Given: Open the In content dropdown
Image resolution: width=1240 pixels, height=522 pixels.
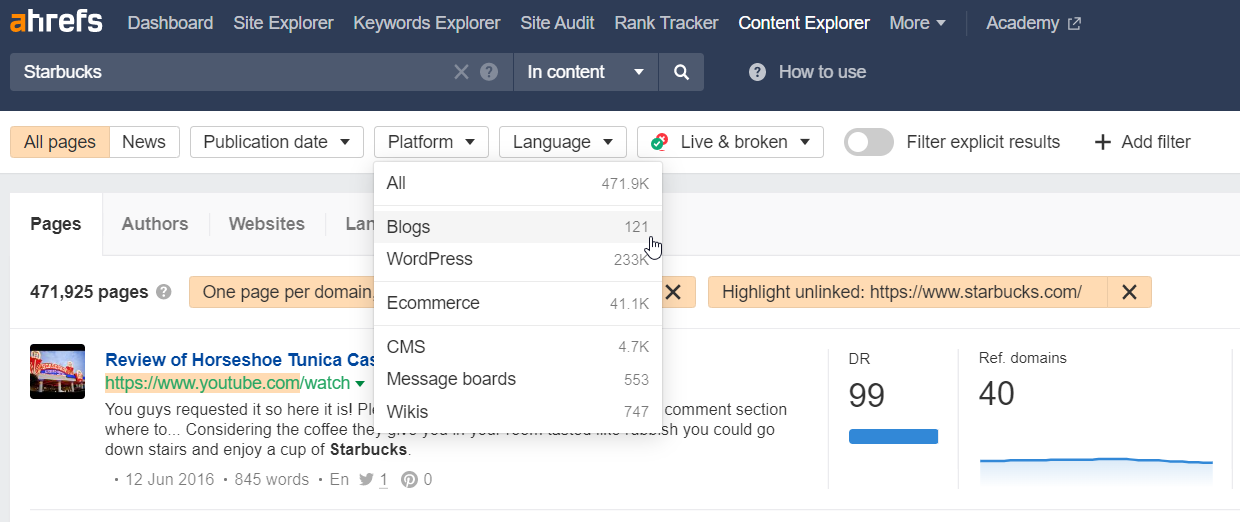Looking at the screenshot, I should [x=586, y=72].
